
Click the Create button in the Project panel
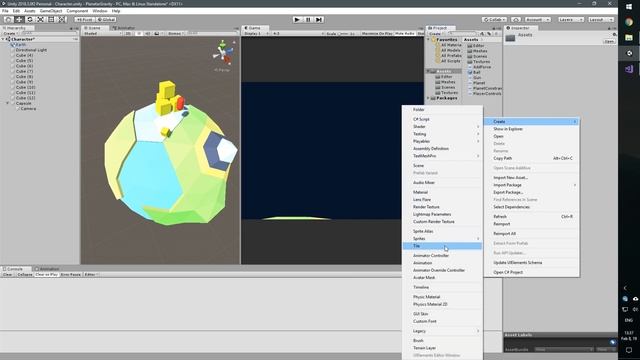pos(436,33)
